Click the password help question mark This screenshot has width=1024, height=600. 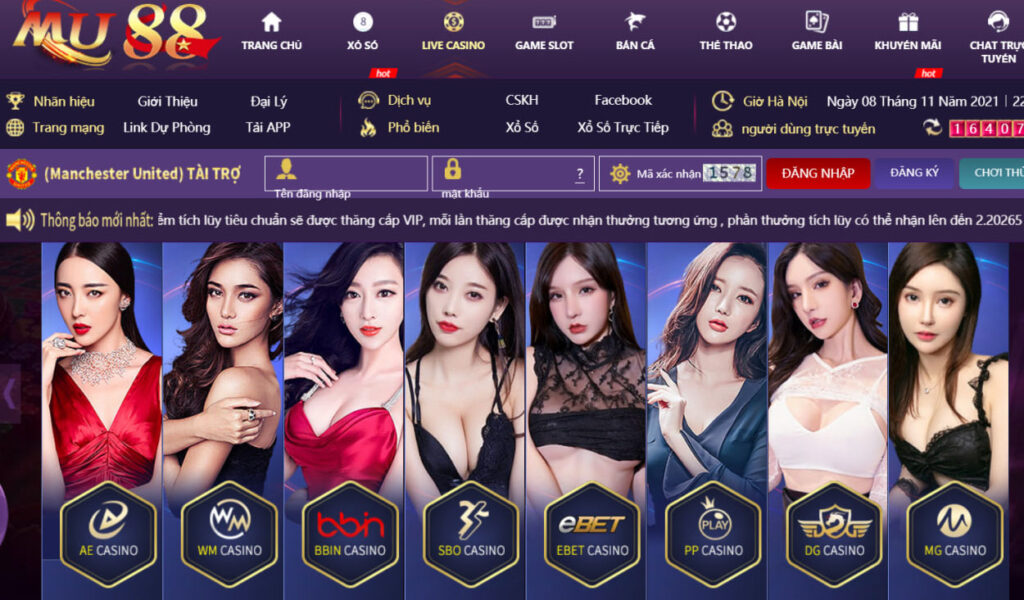[x=579, y=174]
